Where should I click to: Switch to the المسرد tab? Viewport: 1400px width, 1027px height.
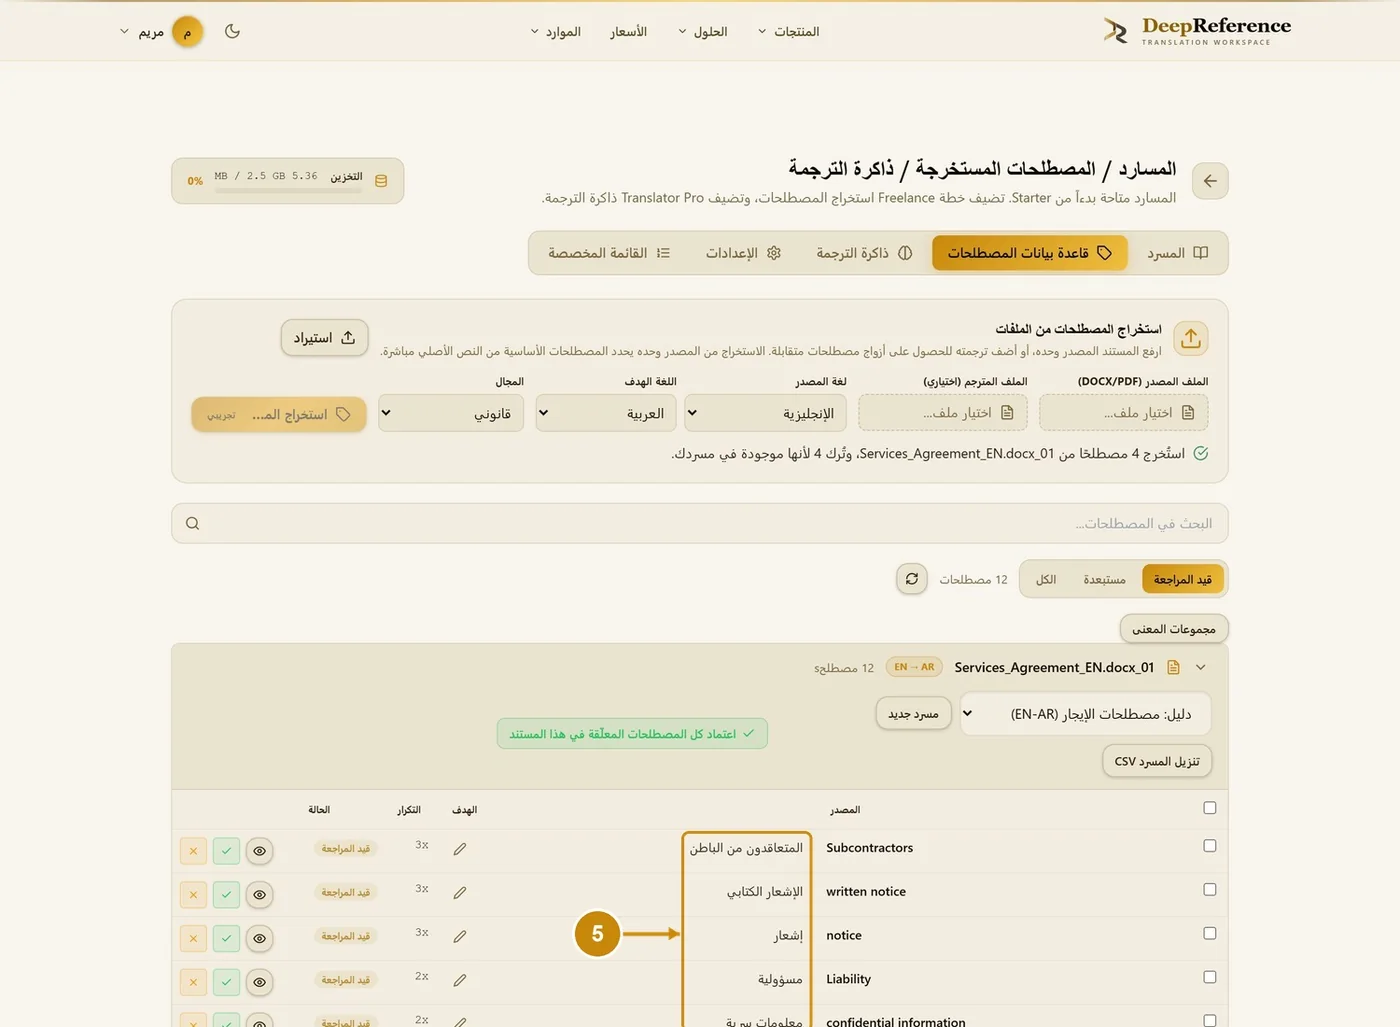click(1177, 253)
